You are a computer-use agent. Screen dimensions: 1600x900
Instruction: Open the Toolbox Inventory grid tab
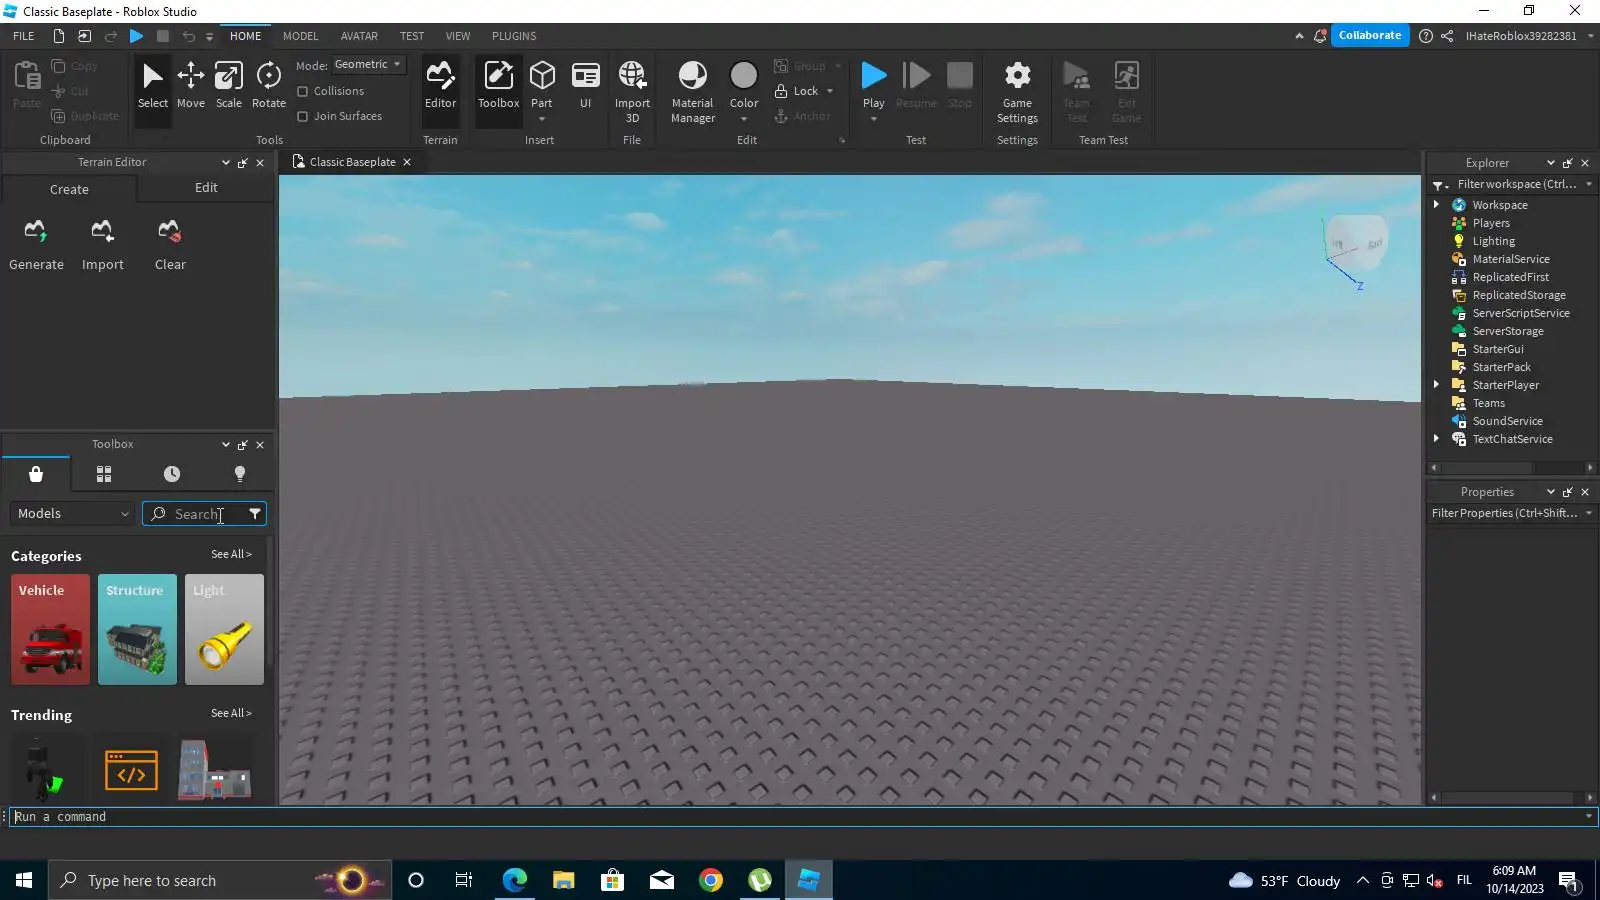[x=104, y=474]
